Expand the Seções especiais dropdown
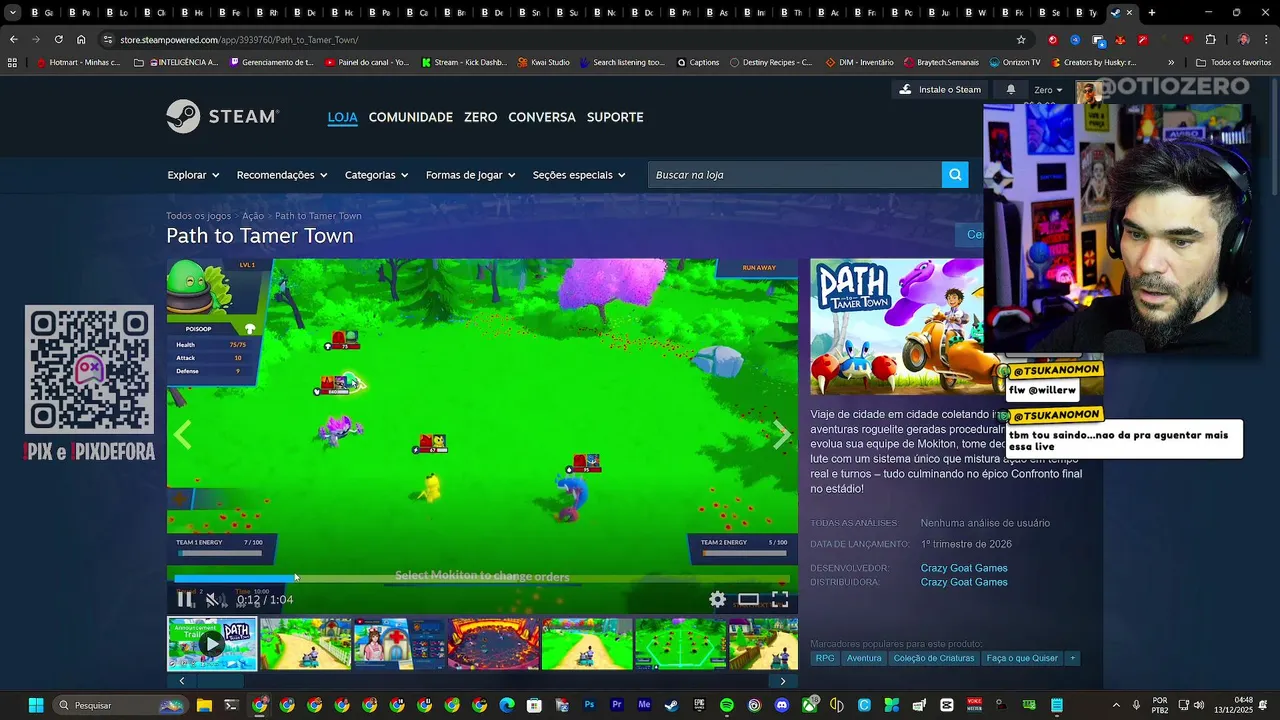The width and height of the screenshot is (1280, 720). (579, 175)
